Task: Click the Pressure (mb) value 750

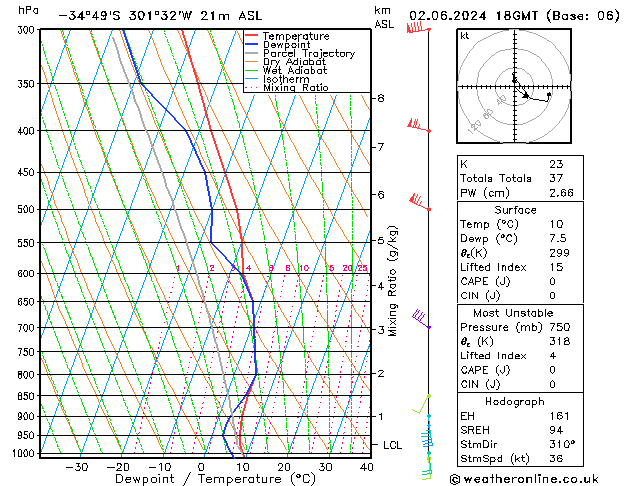Action: click(560, 327)
